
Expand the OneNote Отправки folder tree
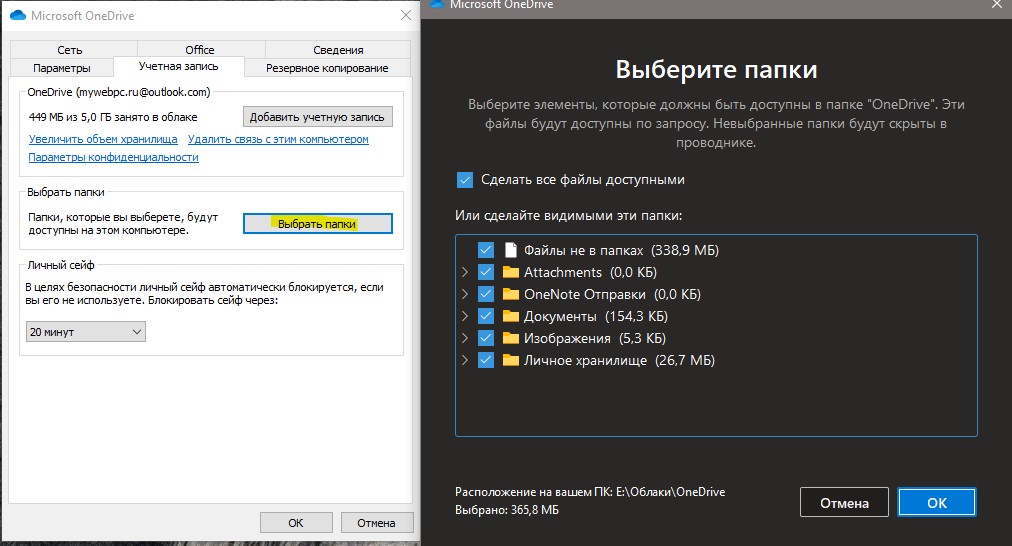465,294
